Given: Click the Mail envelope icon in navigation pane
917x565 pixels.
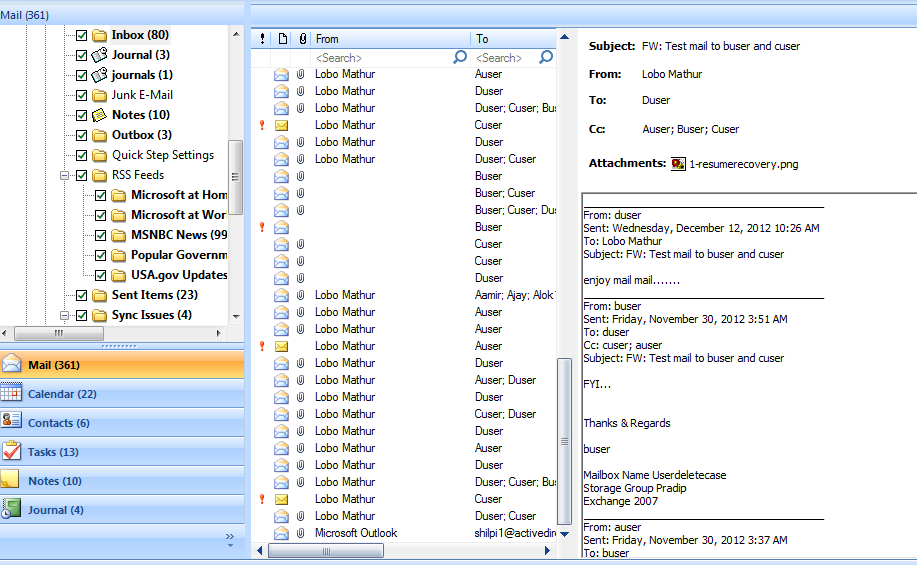Looking at the screenshot, I should pyautogui.click(x=11, y=364).
